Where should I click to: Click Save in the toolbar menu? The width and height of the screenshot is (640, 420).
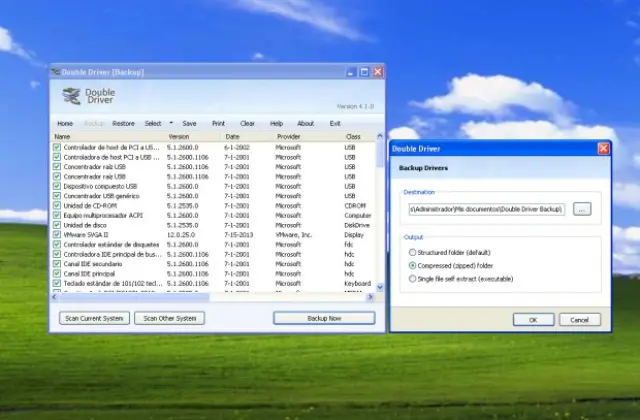[x=189, y=123]
